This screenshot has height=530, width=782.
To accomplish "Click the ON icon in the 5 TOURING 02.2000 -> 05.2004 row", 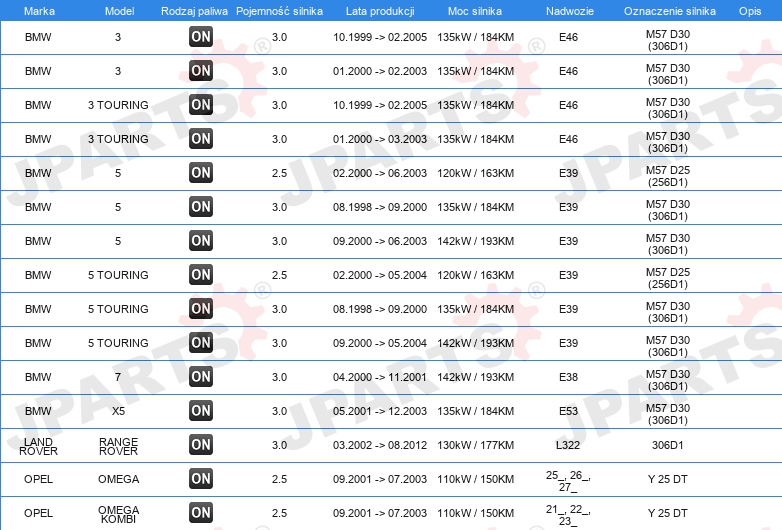I will tap(201, 274).
